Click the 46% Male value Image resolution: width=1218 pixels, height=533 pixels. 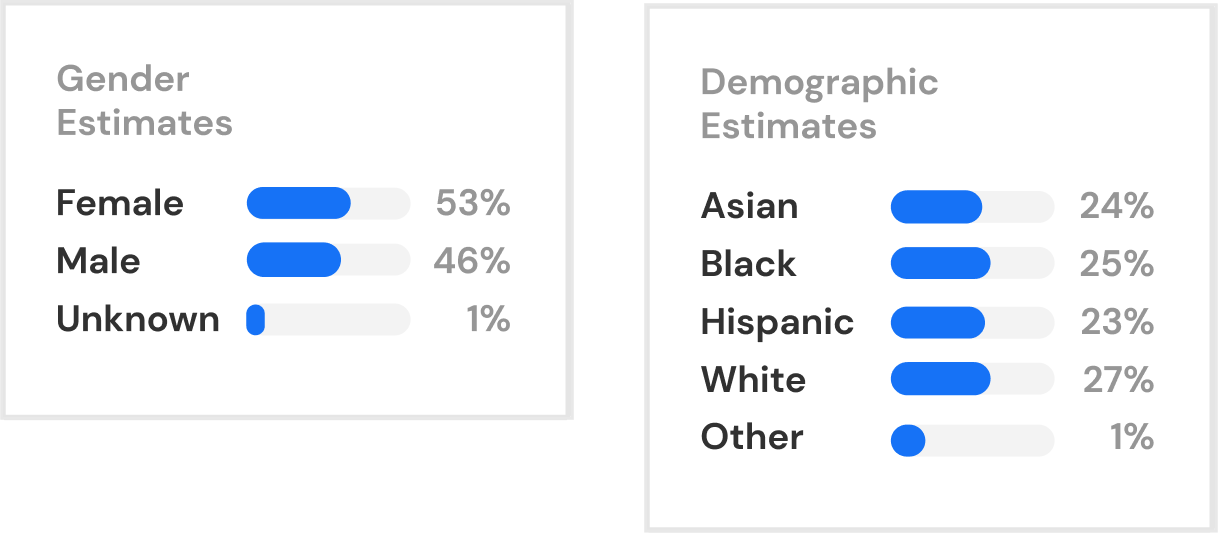472,261
